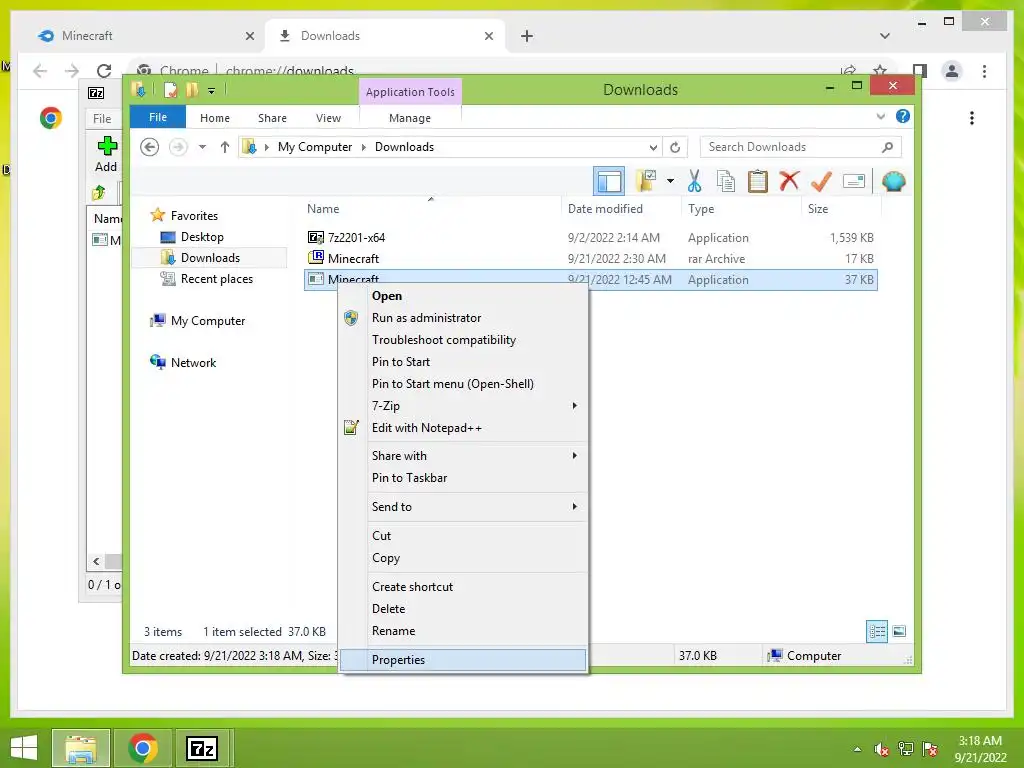Image resolution: width=1024 pixels, height=768 pixels.
Task: Click the Paste clipboard toolbar icon
Action: tap(758, 181)
